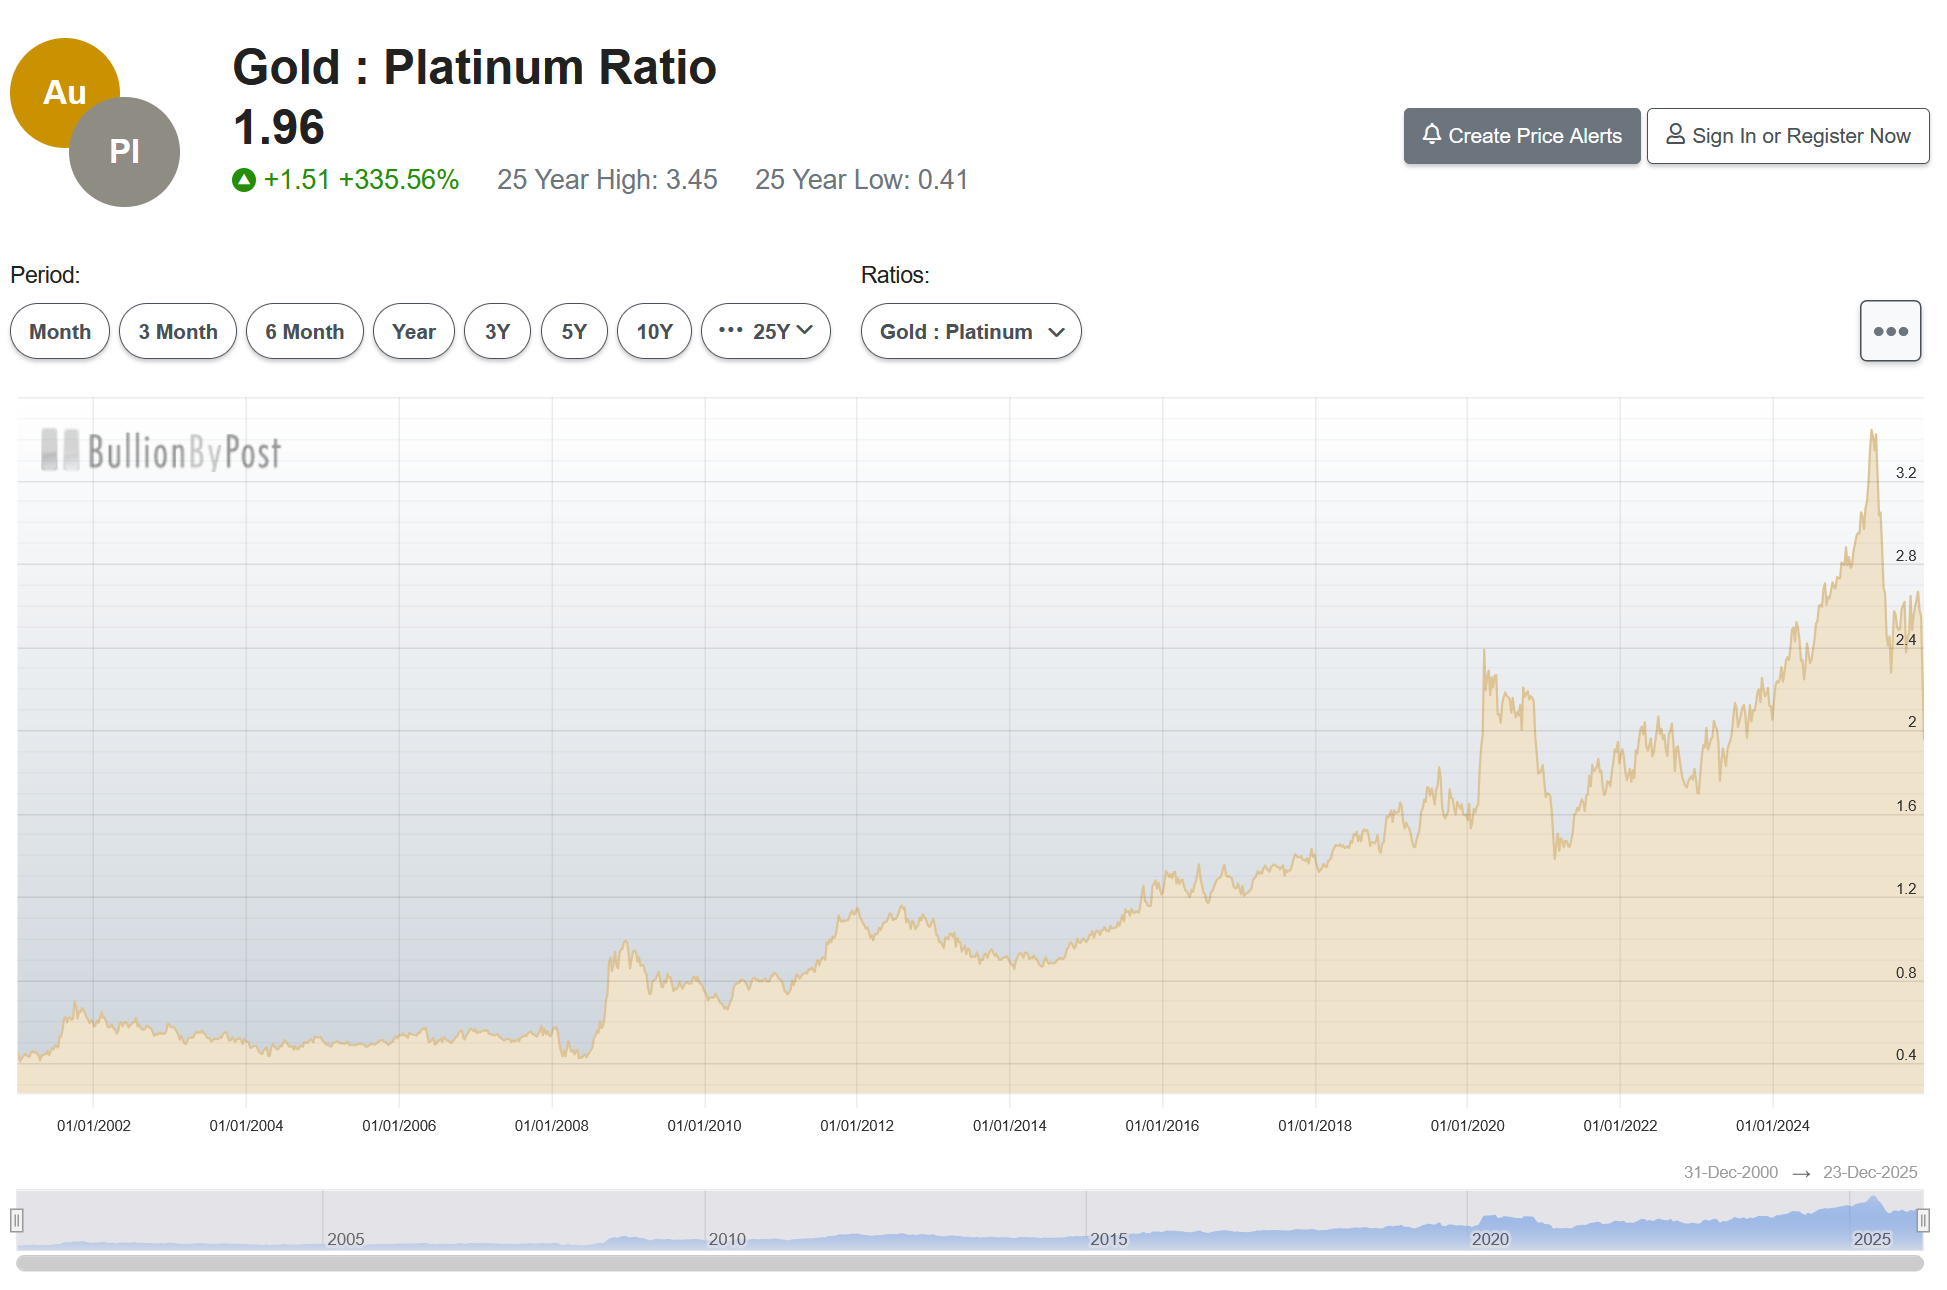Select the Month period
The image size is (1947, 1290).
pyautogui.click(x=60, y=331)
